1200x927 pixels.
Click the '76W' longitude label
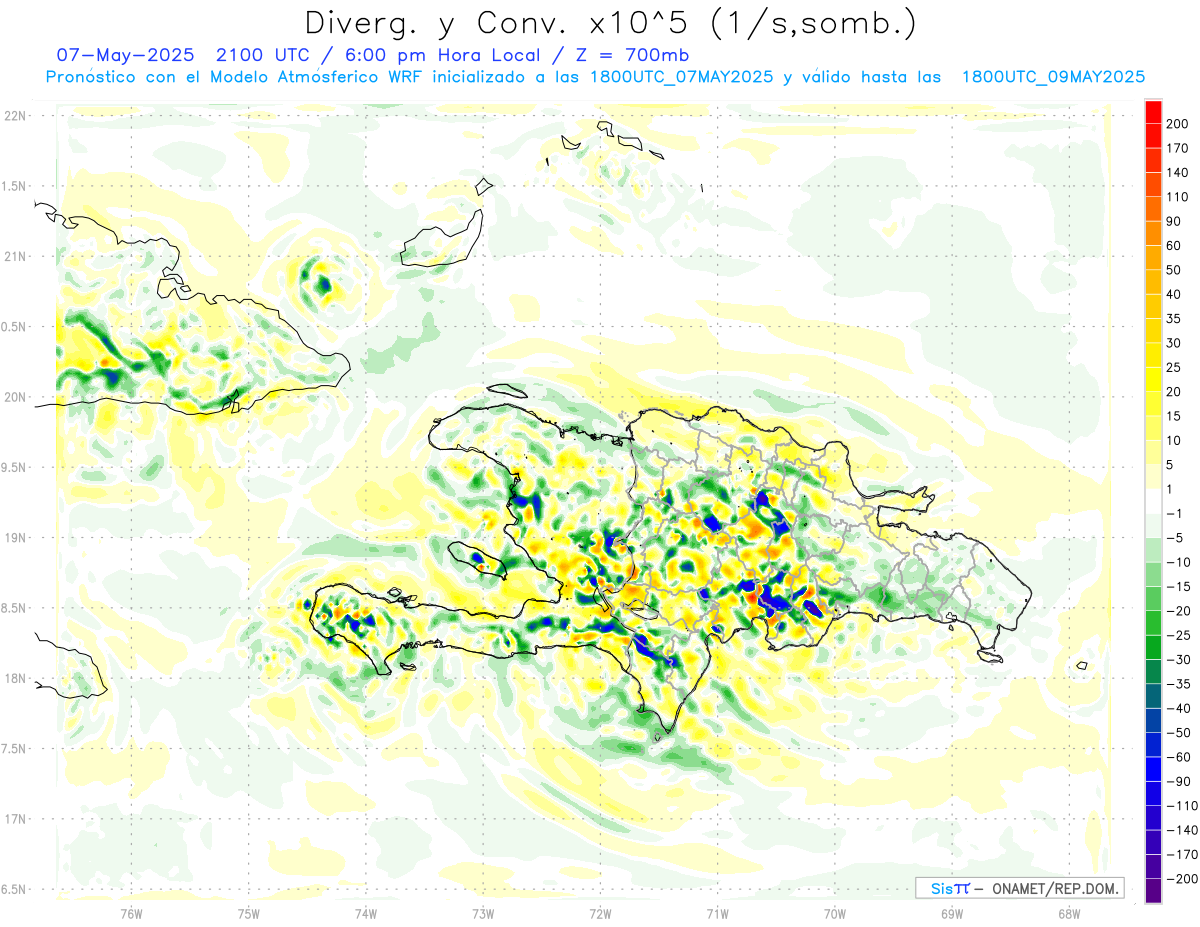[131, 912]
